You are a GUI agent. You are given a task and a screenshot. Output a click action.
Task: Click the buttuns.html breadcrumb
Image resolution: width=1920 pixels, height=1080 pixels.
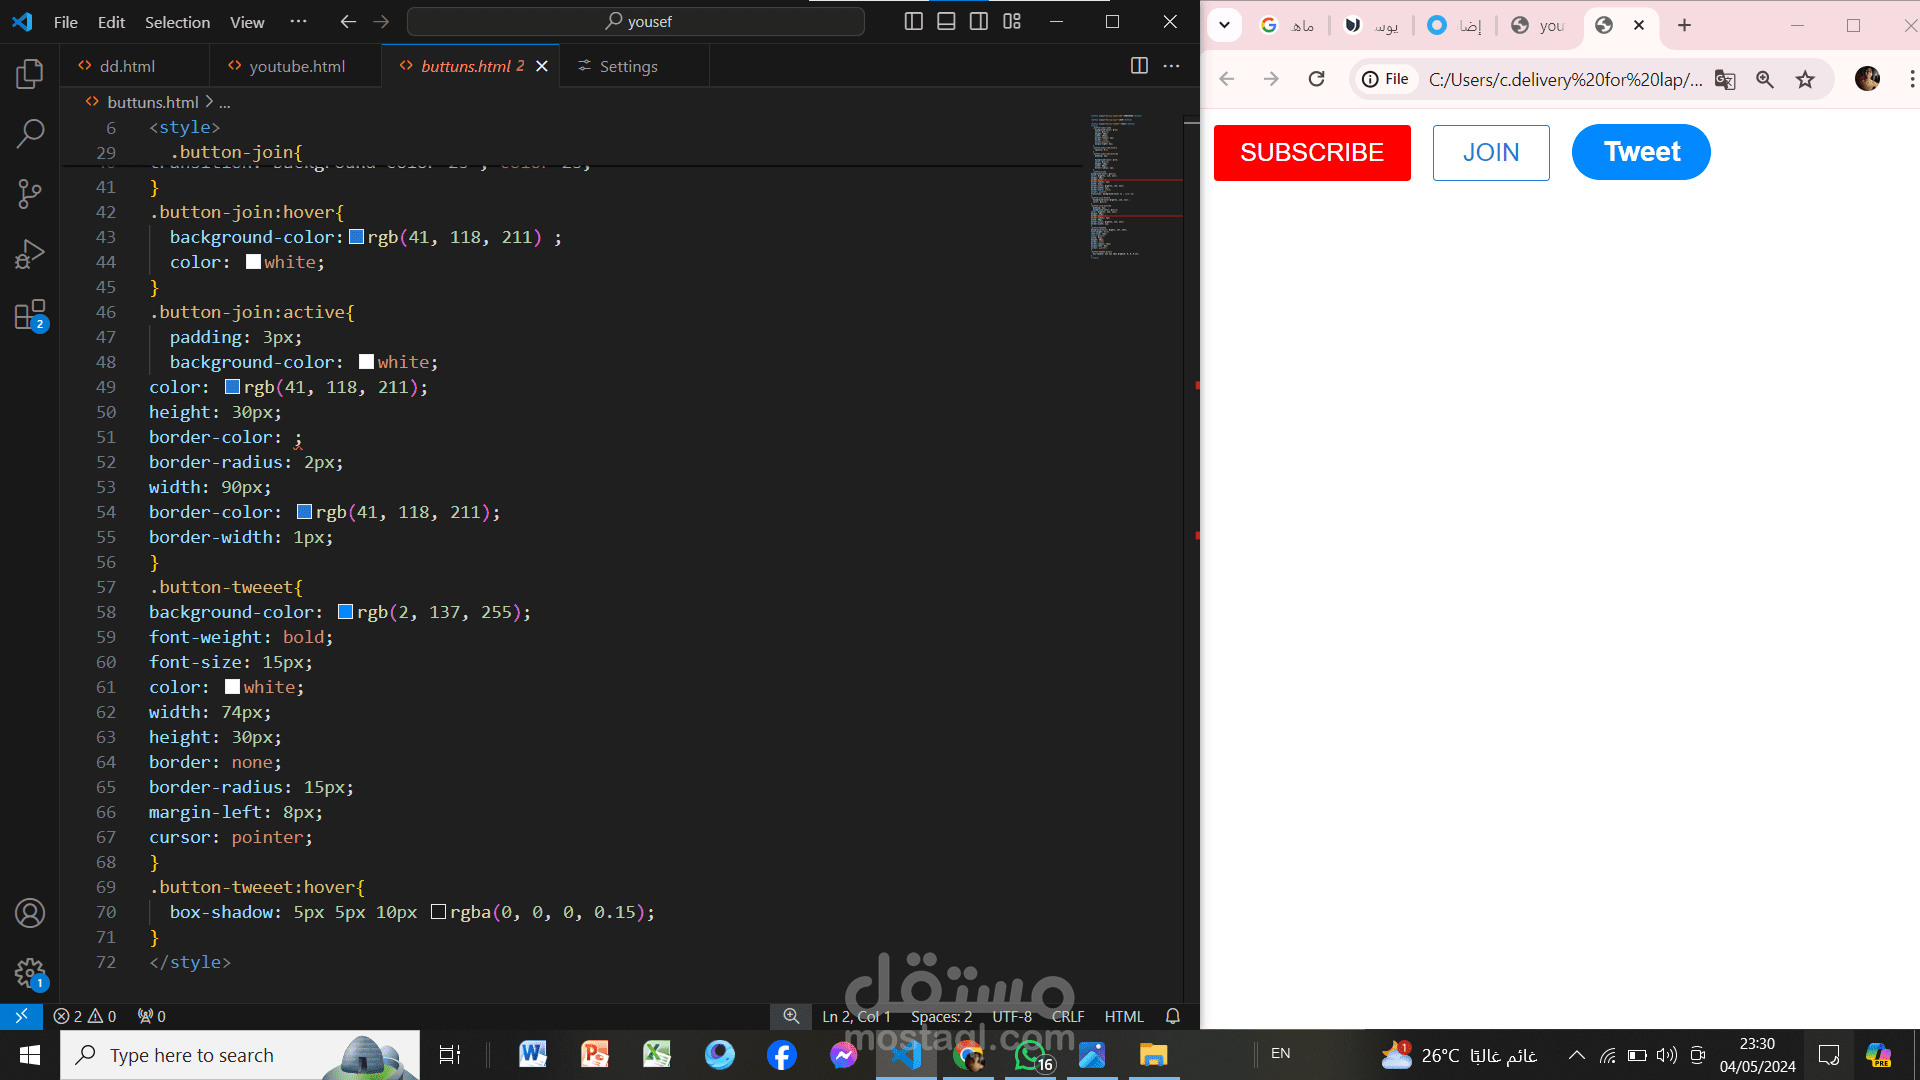(x=152, y=102)
